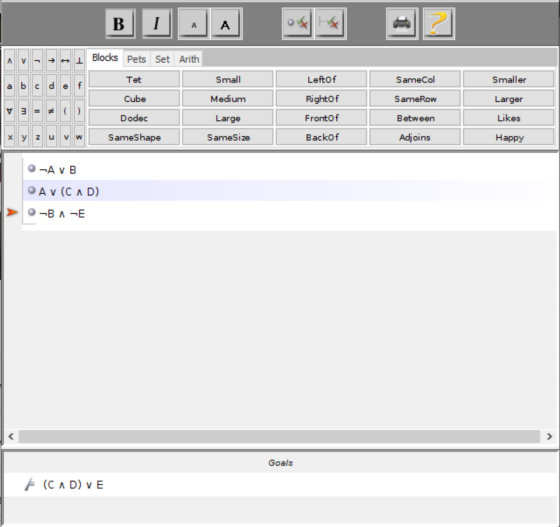Click the printer icon
560x527 pixels.
(x=402, y=24)
